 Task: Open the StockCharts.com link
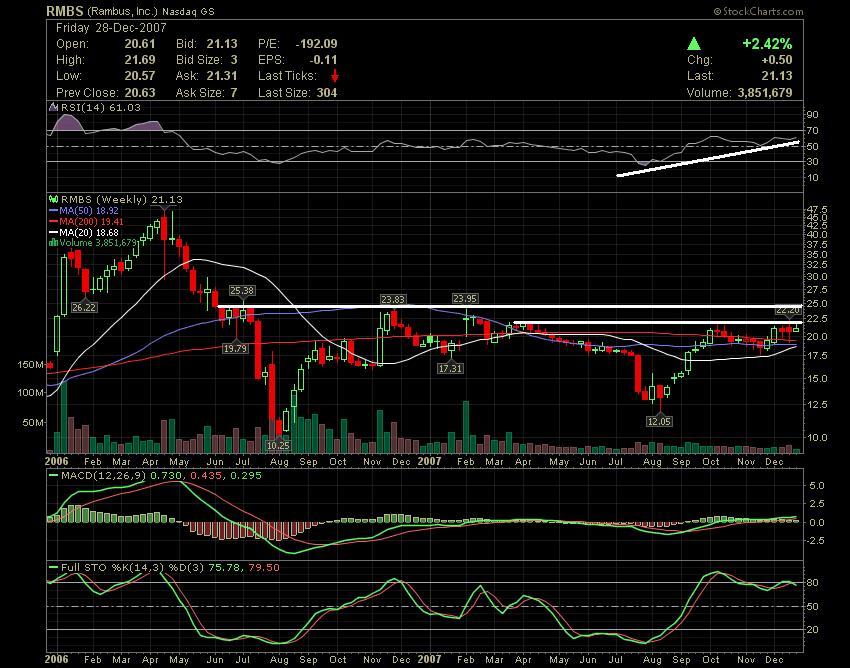coord(758,11)
